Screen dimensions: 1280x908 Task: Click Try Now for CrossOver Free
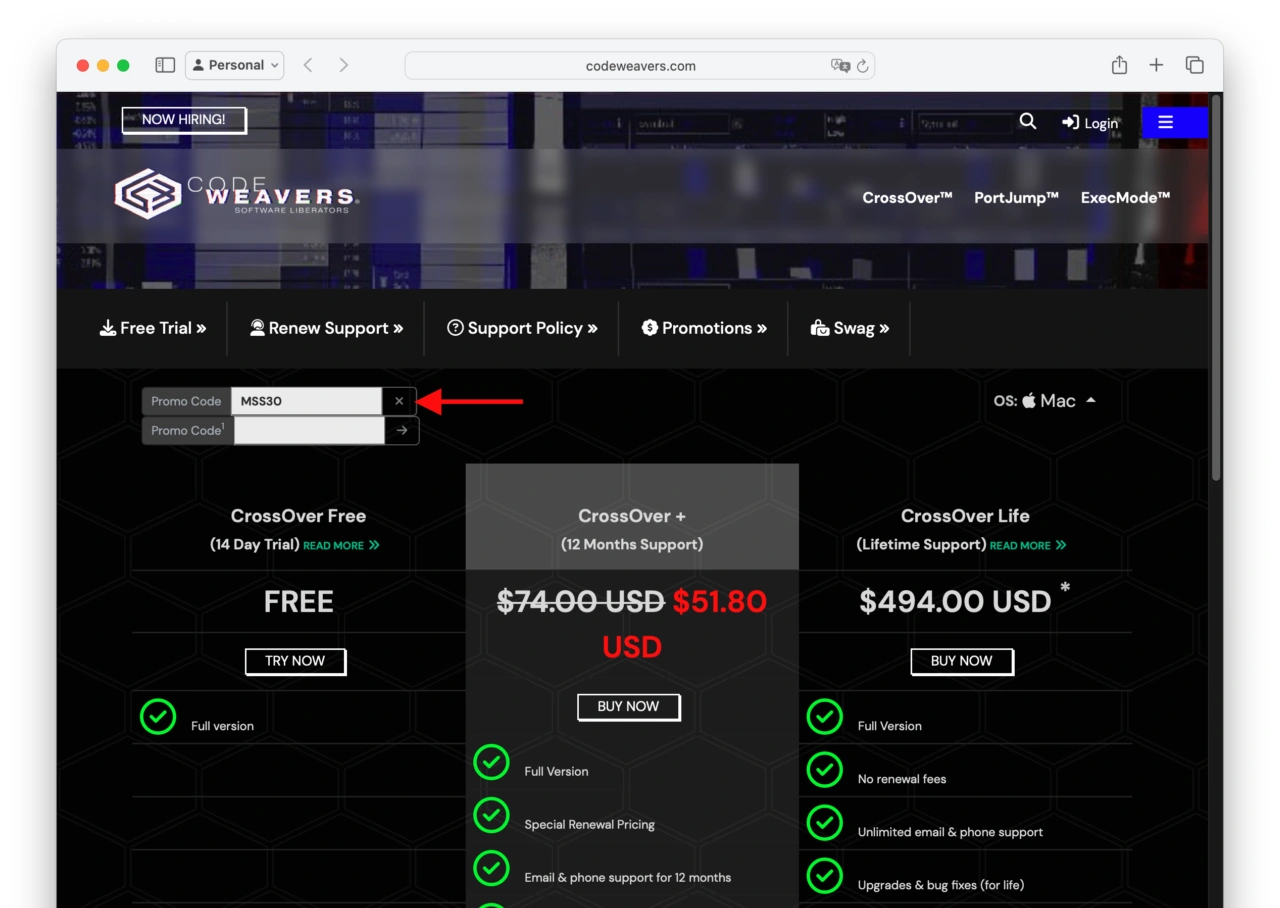click(295, 661)
